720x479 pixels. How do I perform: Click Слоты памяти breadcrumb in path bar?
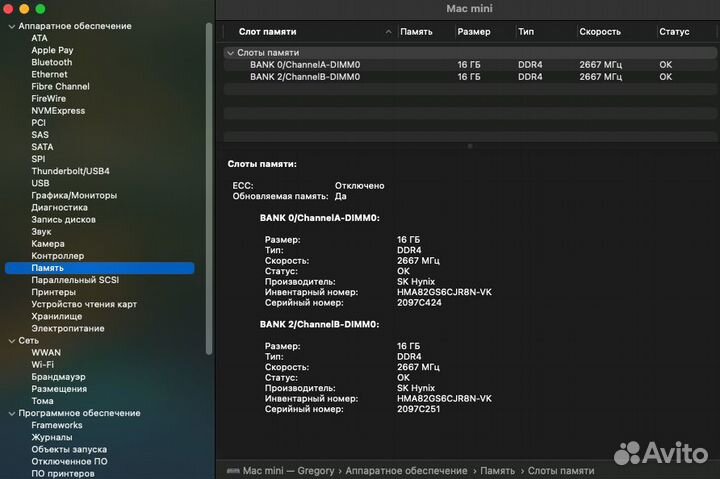coord(561,471)
